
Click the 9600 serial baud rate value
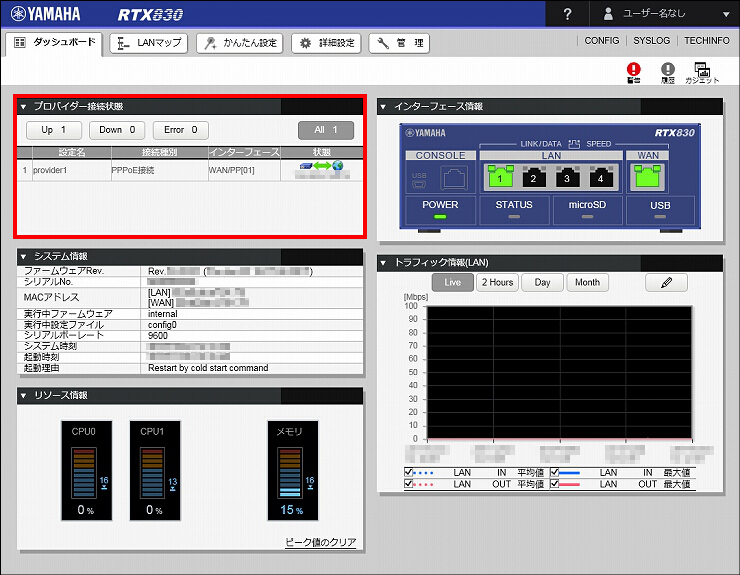pyautogui.click(x=158, y=336)
